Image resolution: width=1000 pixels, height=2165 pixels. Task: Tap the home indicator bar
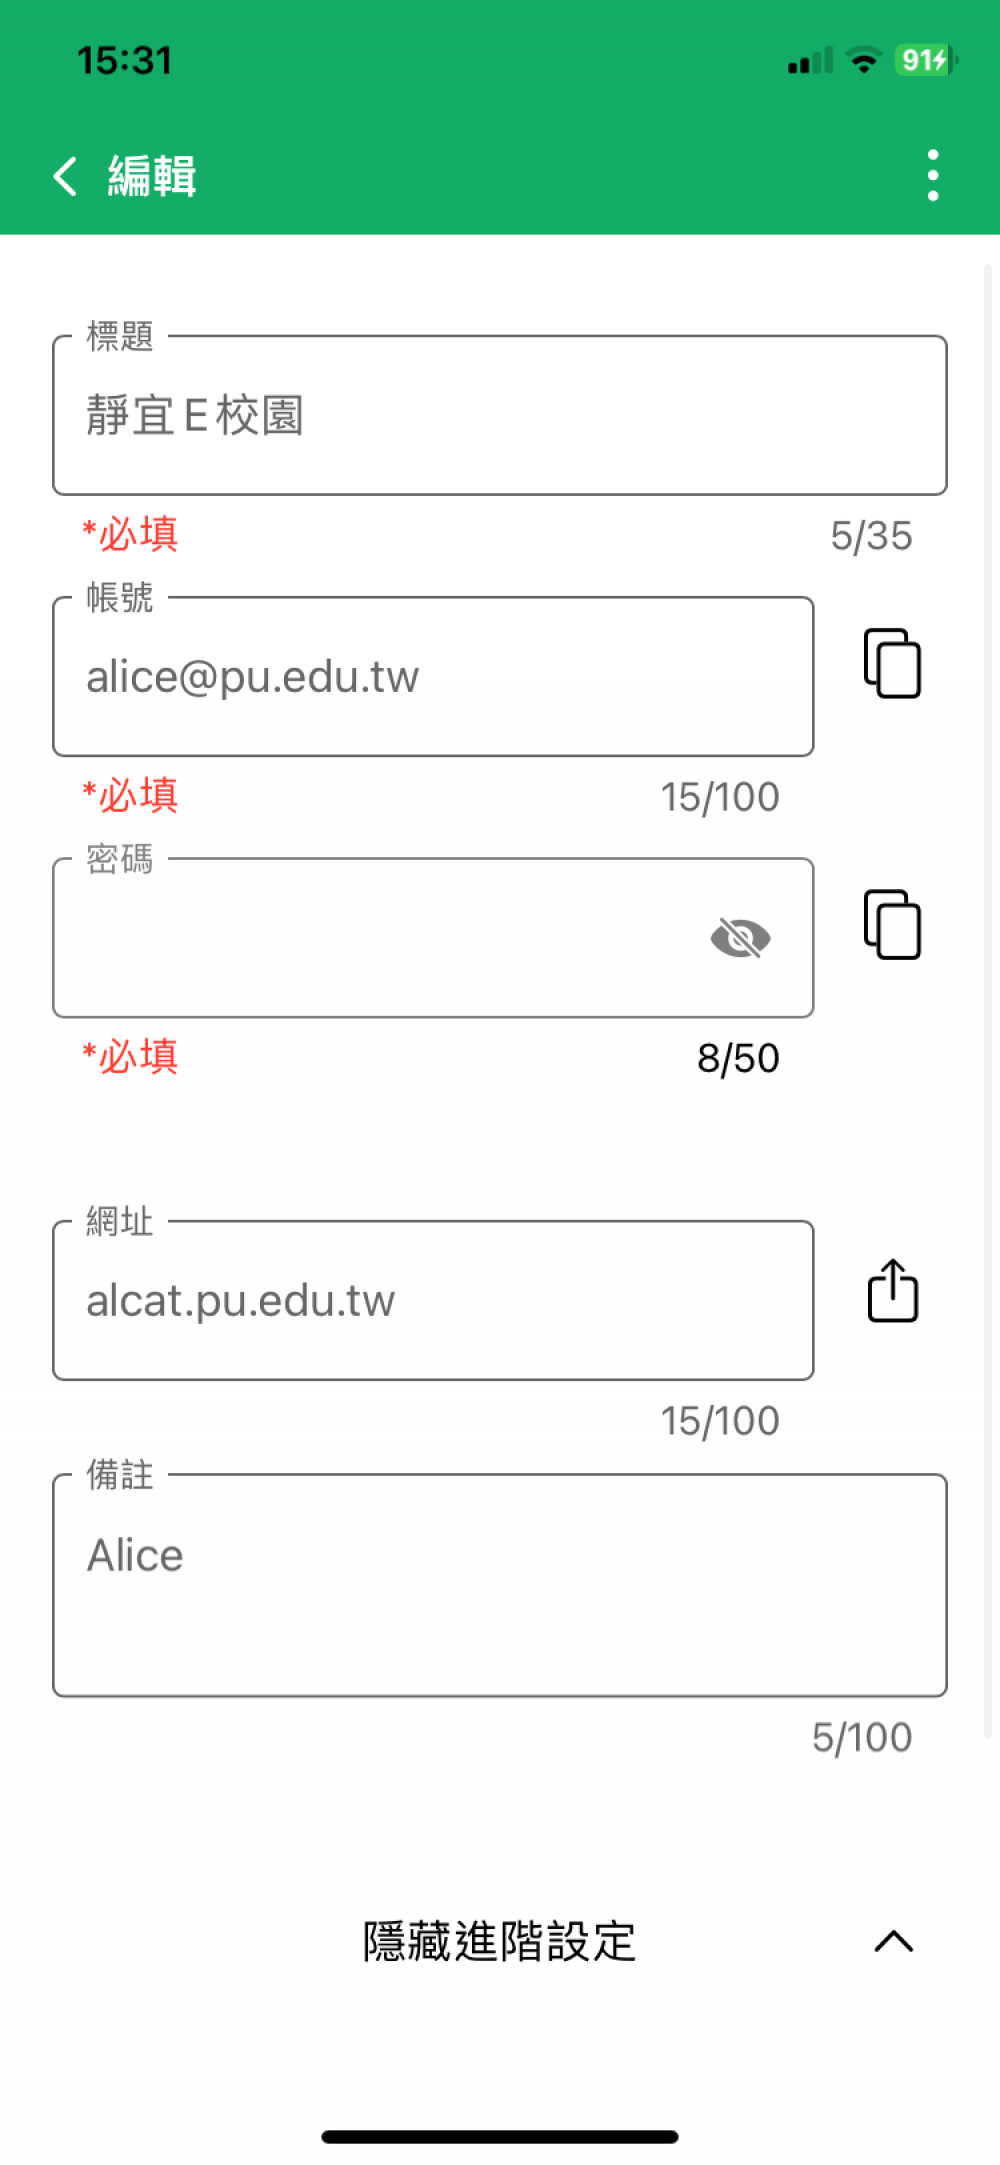click(x=499, y=2137)
